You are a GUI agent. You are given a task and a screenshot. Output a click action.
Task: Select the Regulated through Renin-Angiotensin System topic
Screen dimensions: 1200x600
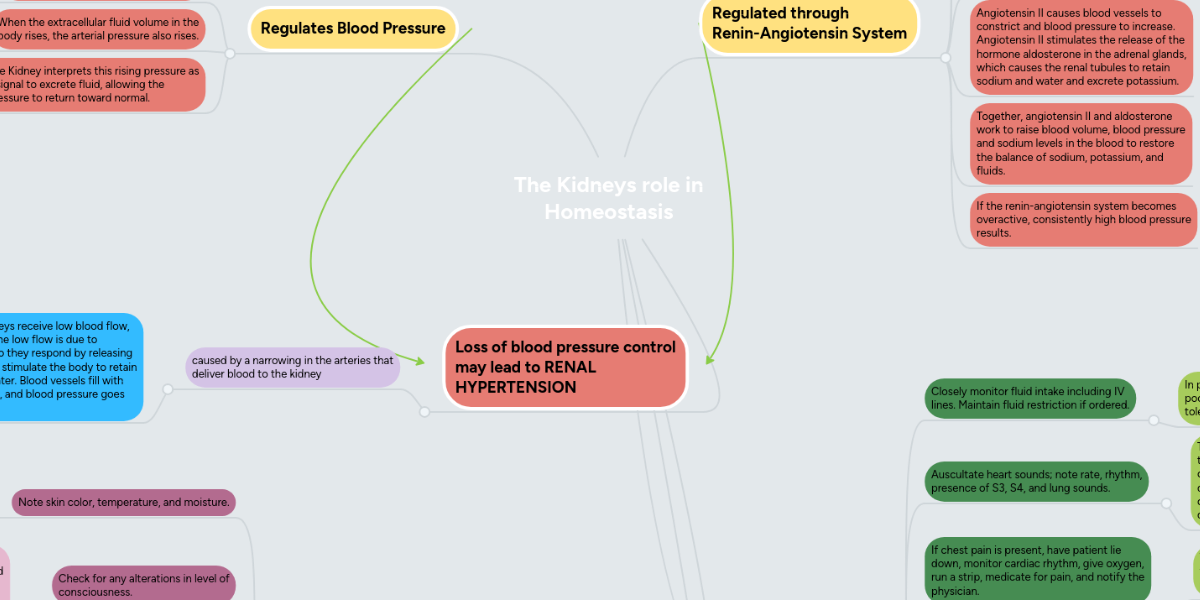pos(810,22)
